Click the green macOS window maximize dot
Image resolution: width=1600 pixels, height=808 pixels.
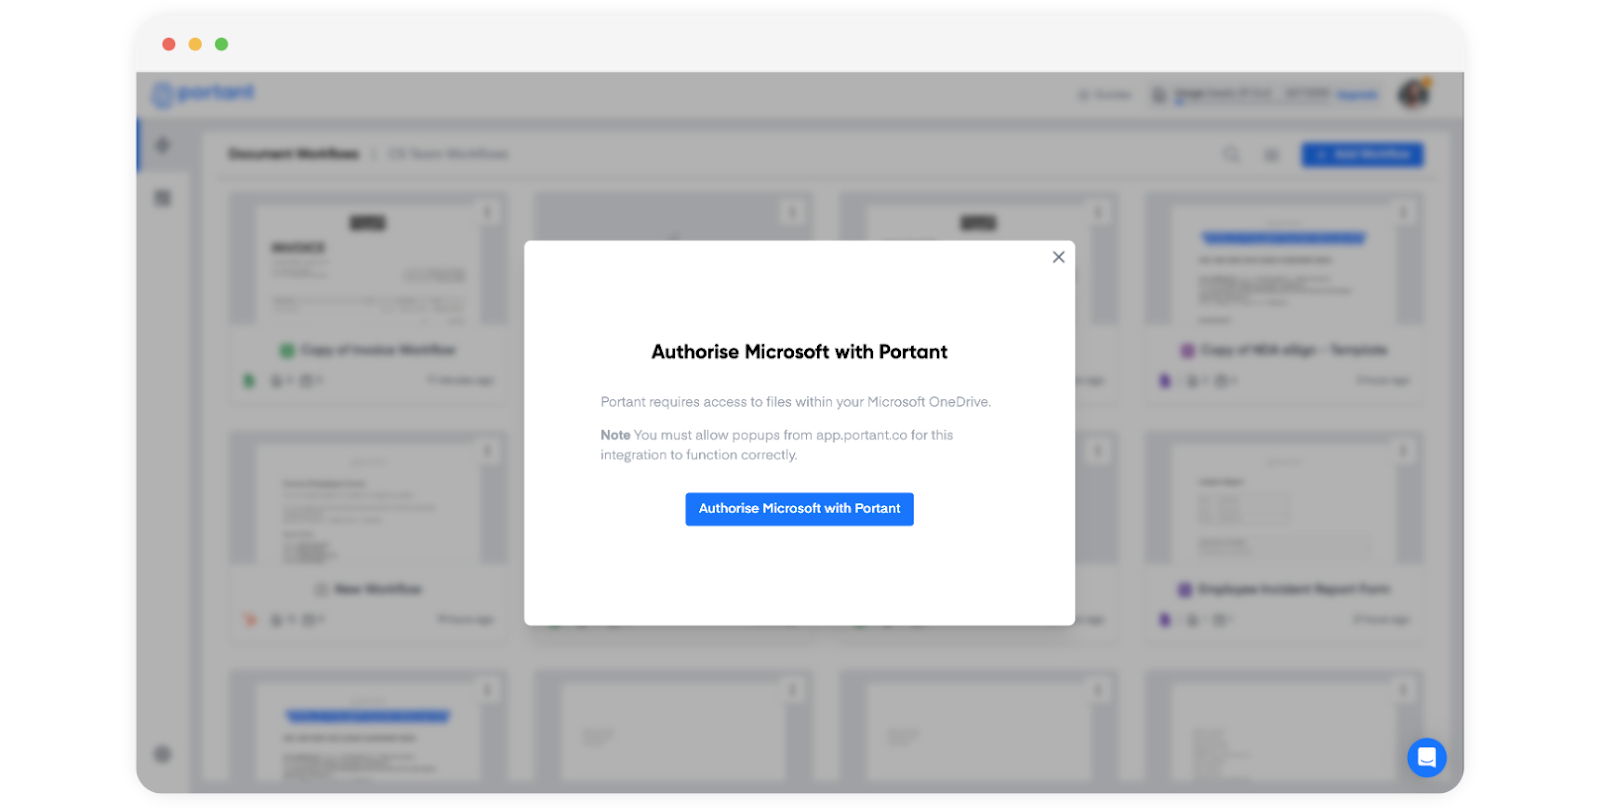tap(222, 44)
